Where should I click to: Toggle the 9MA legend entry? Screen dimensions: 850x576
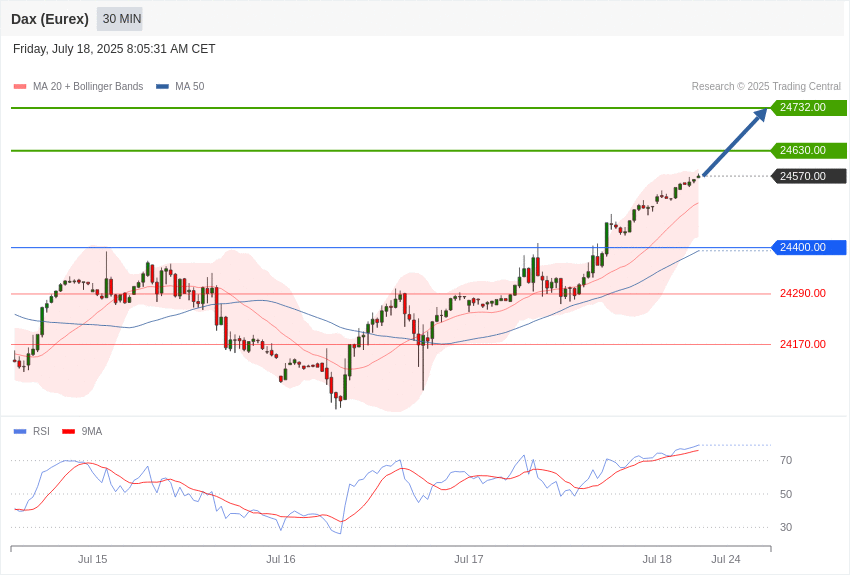point(82,431)
